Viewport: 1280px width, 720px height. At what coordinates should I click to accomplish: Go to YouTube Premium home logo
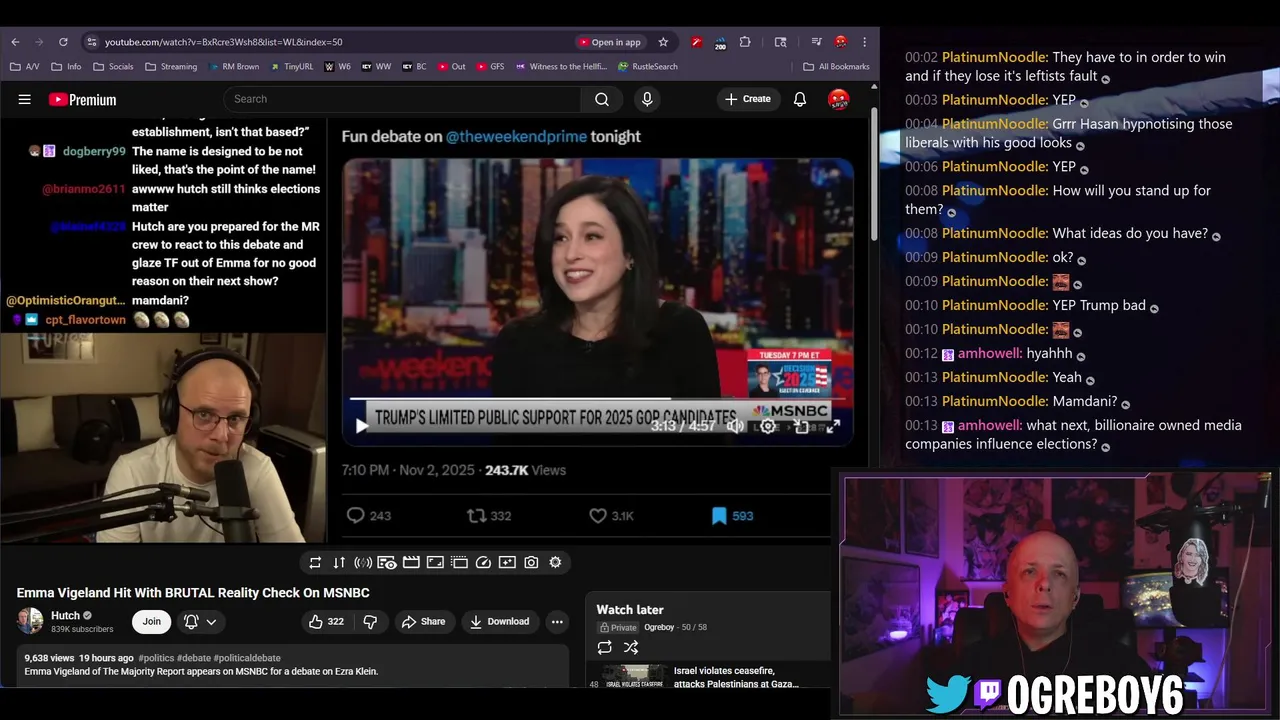82,99
